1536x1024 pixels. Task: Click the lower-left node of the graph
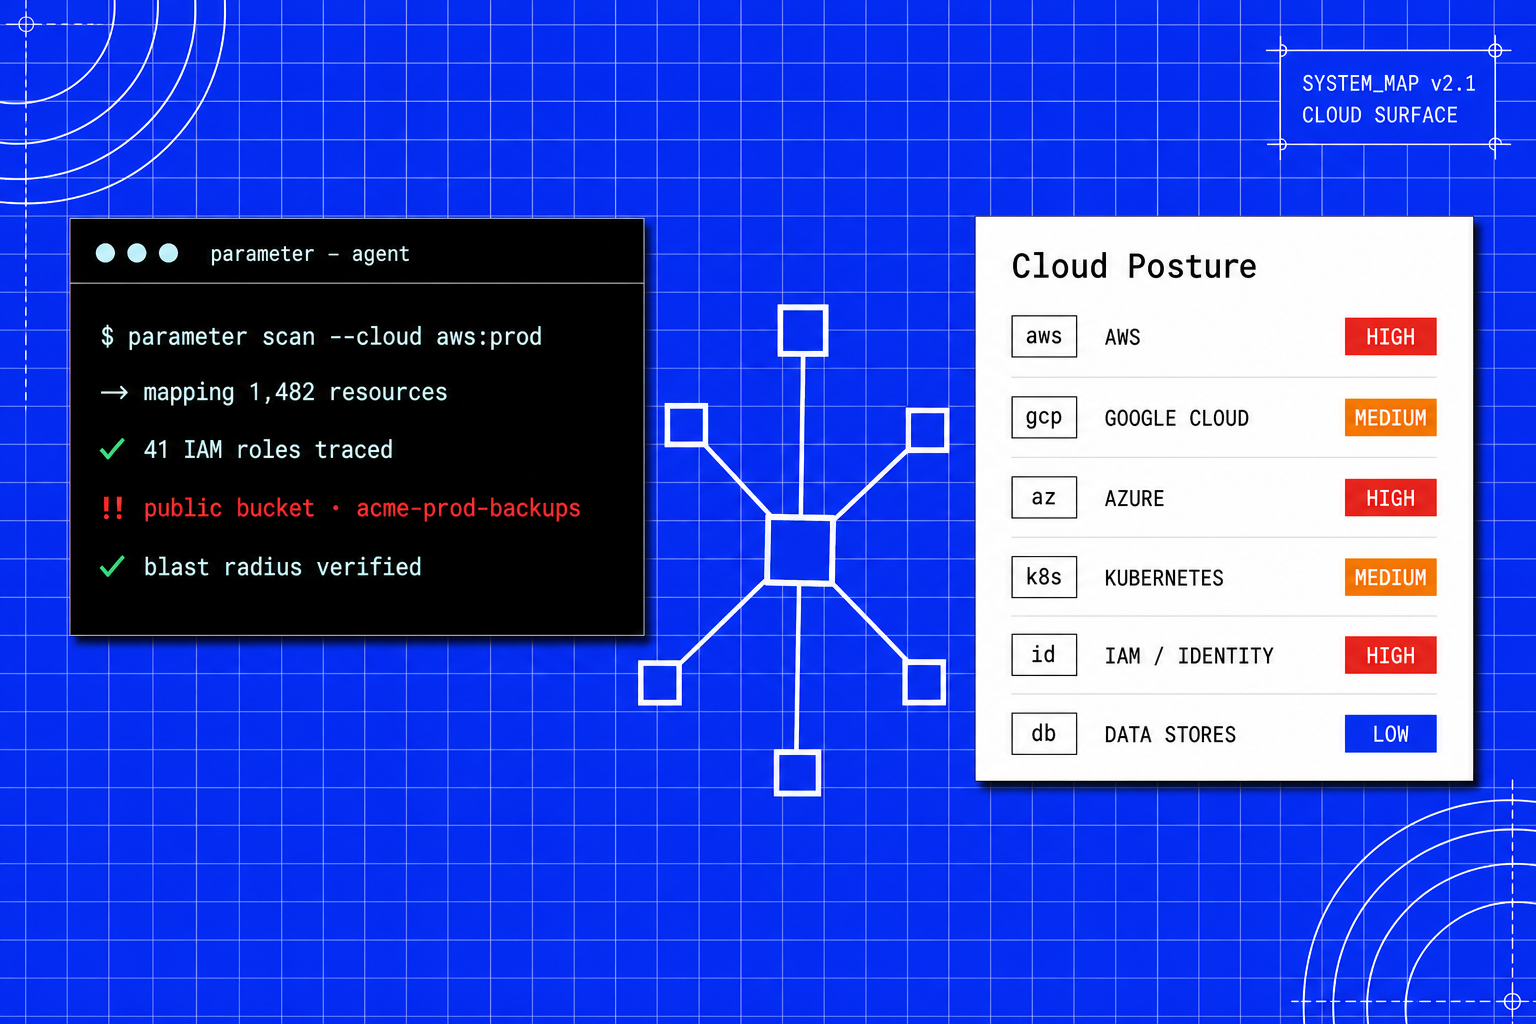pyautogui.click(x=660, y=683)
